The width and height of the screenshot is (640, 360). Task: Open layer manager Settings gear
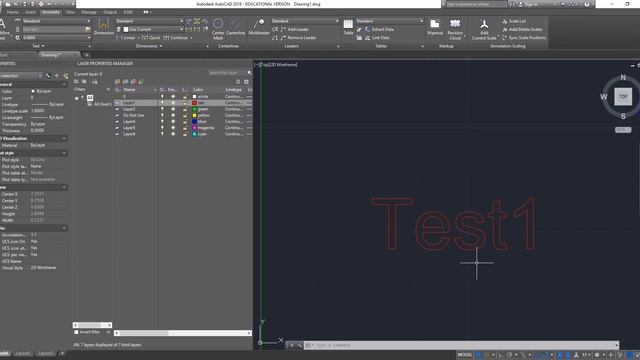tap(246, 82)
